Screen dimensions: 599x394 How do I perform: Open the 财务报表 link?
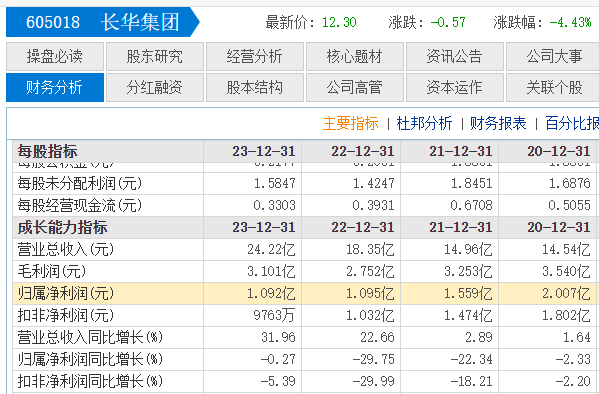click(x=498, y=123)
